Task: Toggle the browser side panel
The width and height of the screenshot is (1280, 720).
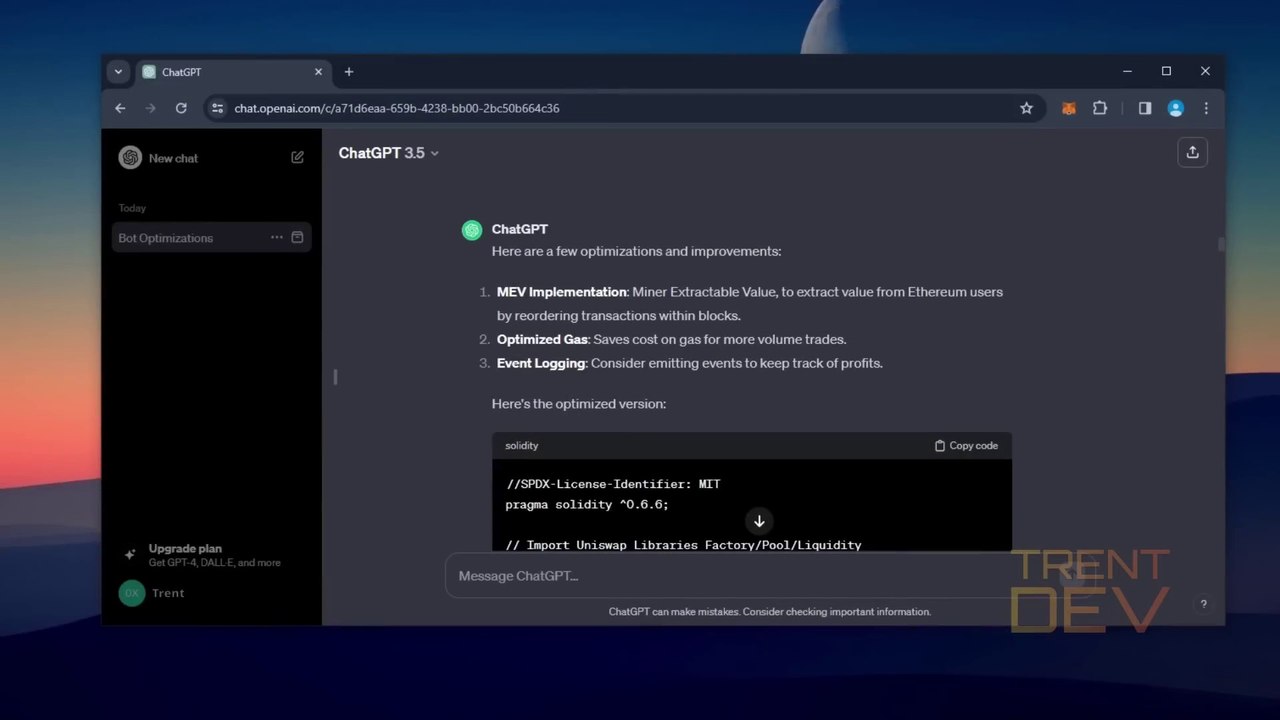Action: tap(1145, 108)
